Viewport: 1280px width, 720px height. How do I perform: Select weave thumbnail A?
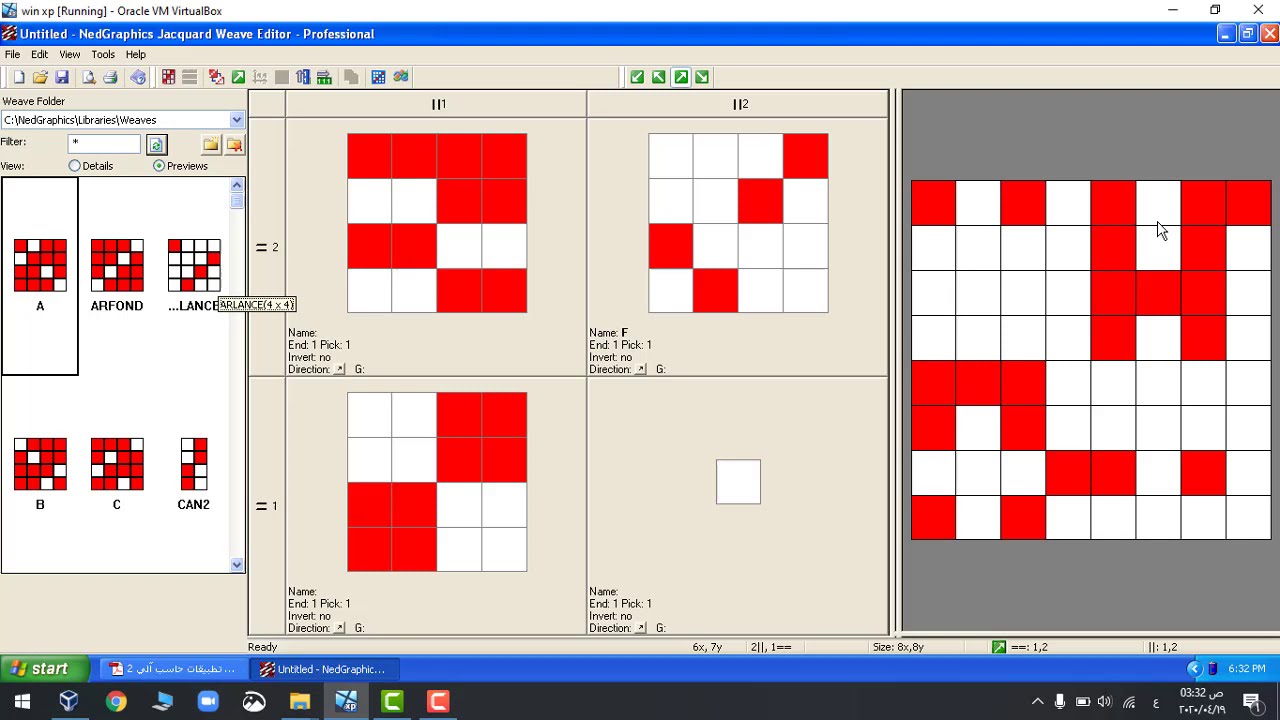pyautogui.click(x=40, y=276)
